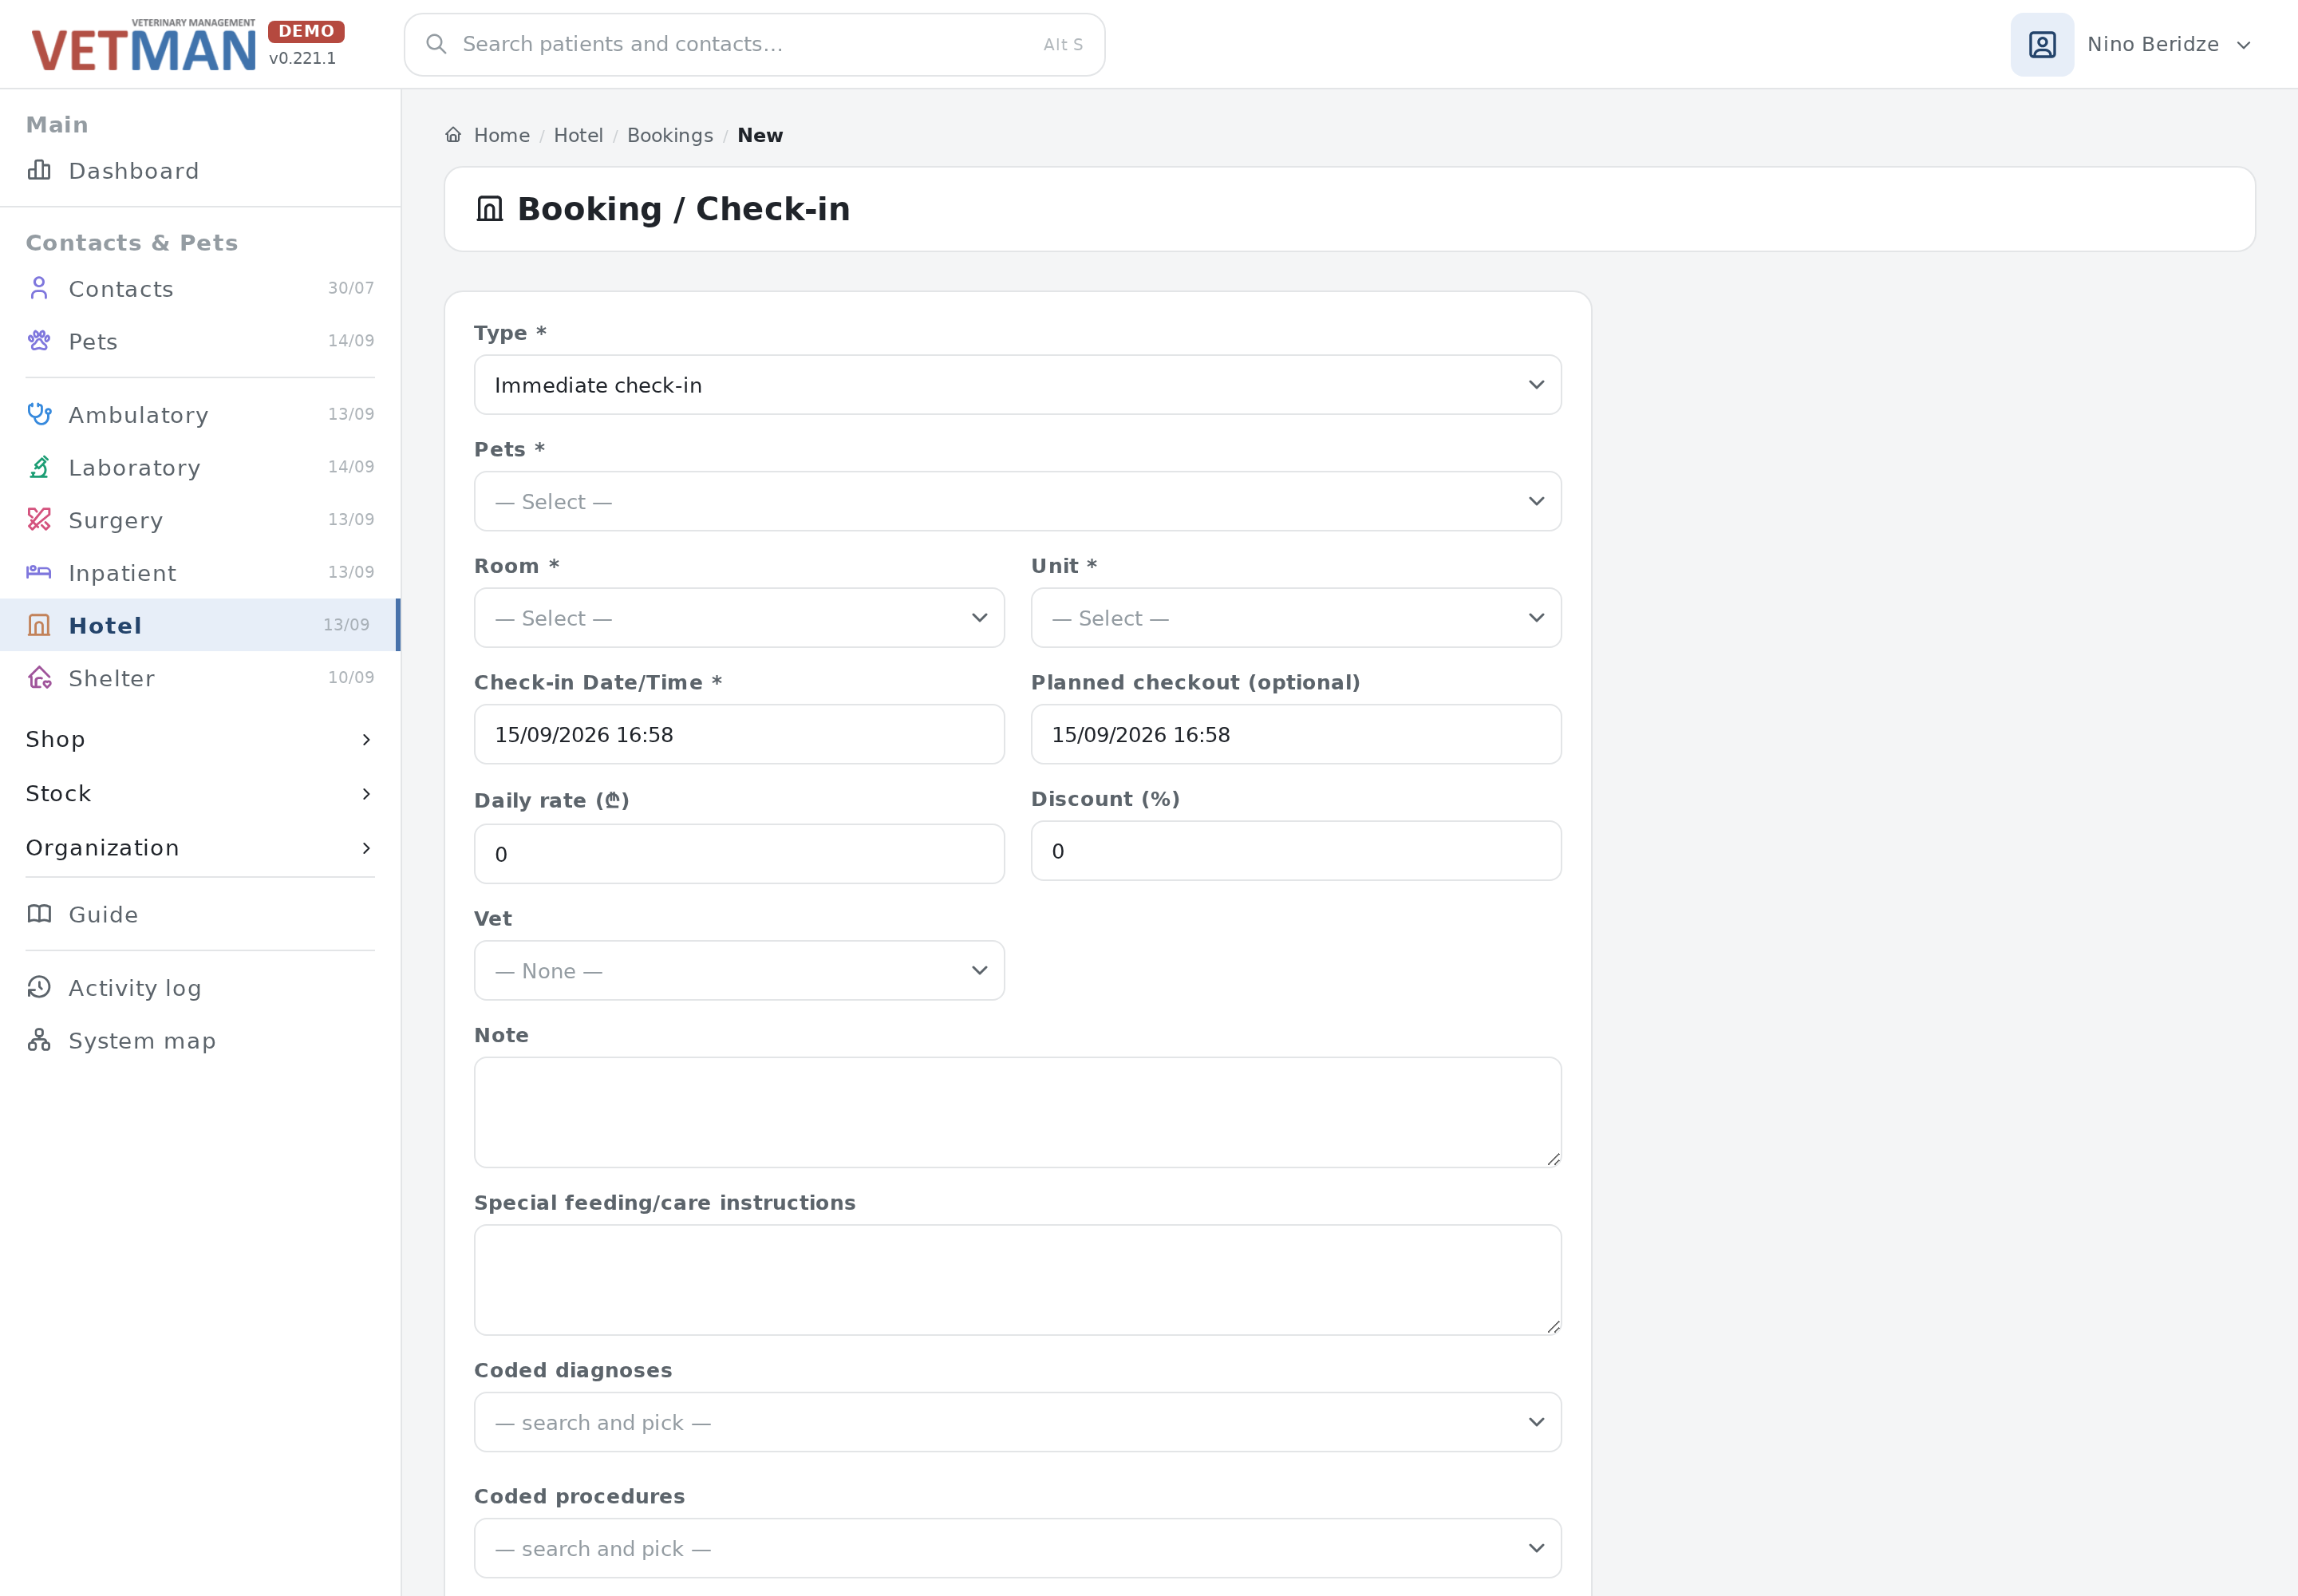Click Bookings in breadcrumb
The image size is (2298, 1596).
pos(670,135)
